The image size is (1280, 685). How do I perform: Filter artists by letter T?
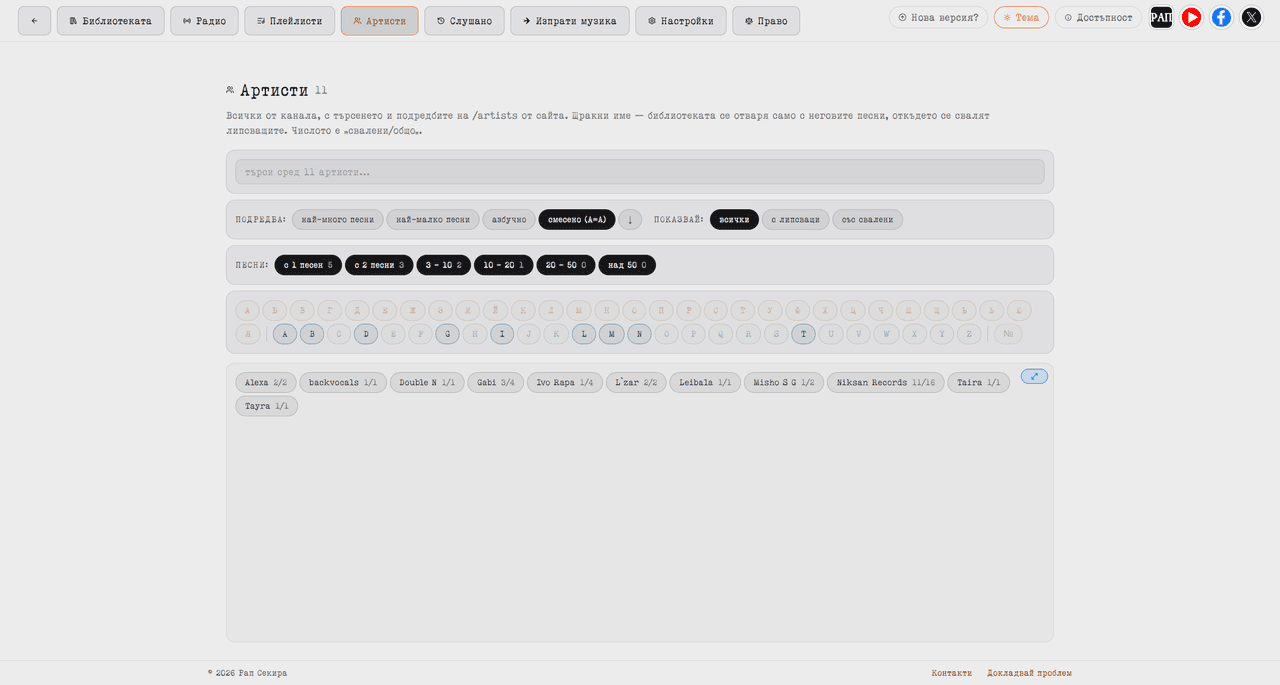pos(803,334)
